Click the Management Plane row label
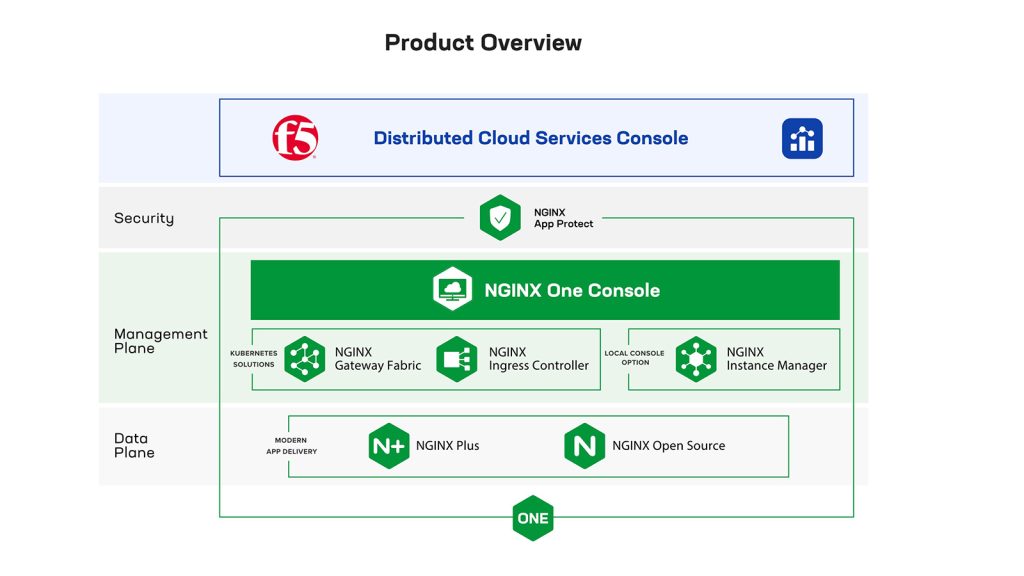 [161, 341]
